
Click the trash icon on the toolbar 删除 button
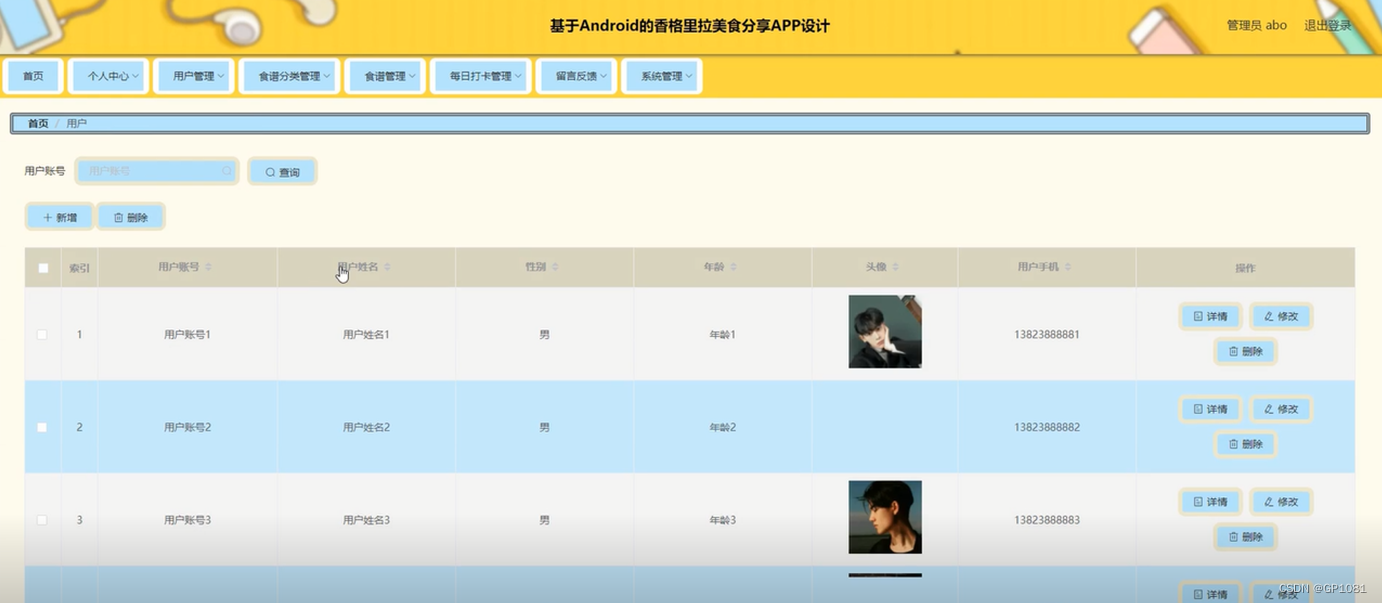[x=118, y=216]
